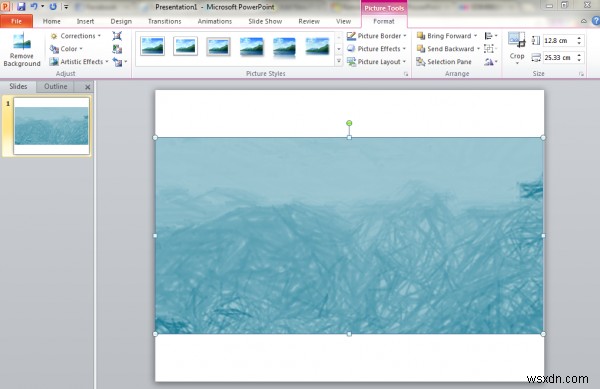Click the shape width field showing 25.33 cm
Screen dimensions: 600x389
tap(559, 58)
